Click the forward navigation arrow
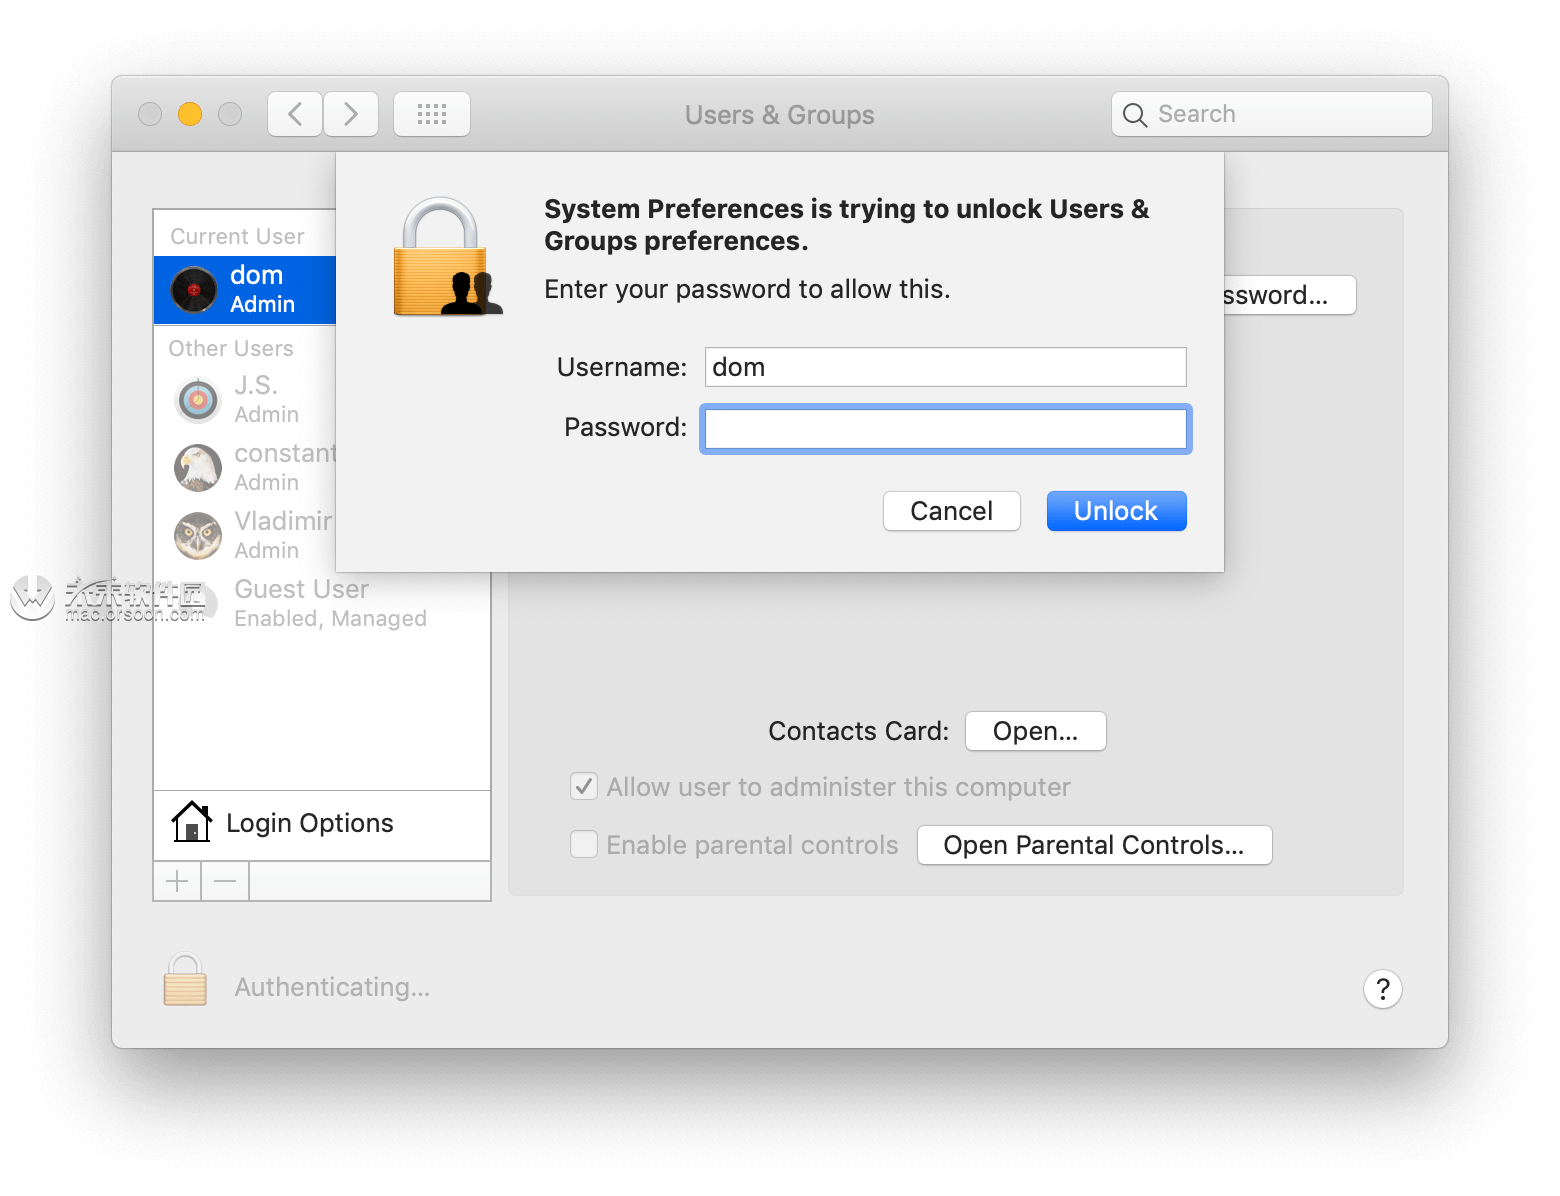The width and height of the screenshot is (1560, 1196). pos(351,114)
